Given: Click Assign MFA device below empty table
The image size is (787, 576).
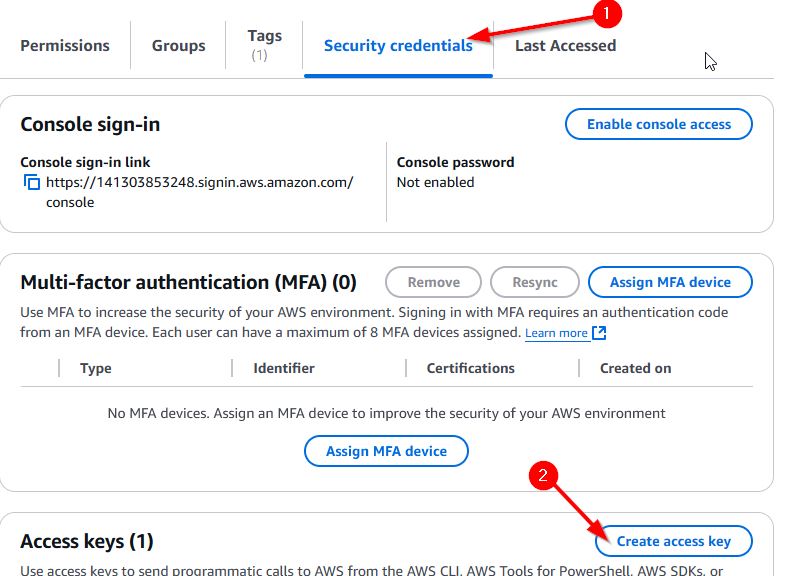Looking at the screenshot, I should (386, 451).
